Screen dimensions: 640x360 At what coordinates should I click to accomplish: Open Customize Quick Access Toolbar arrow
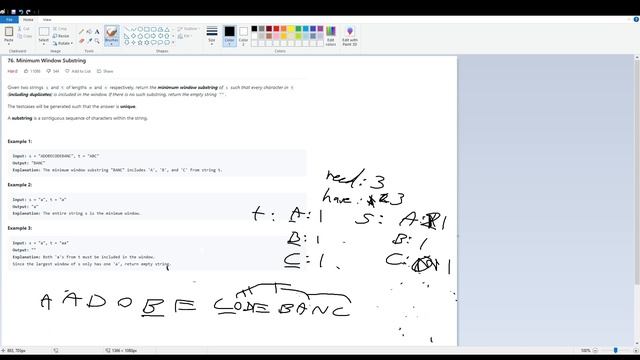[34, 12]
